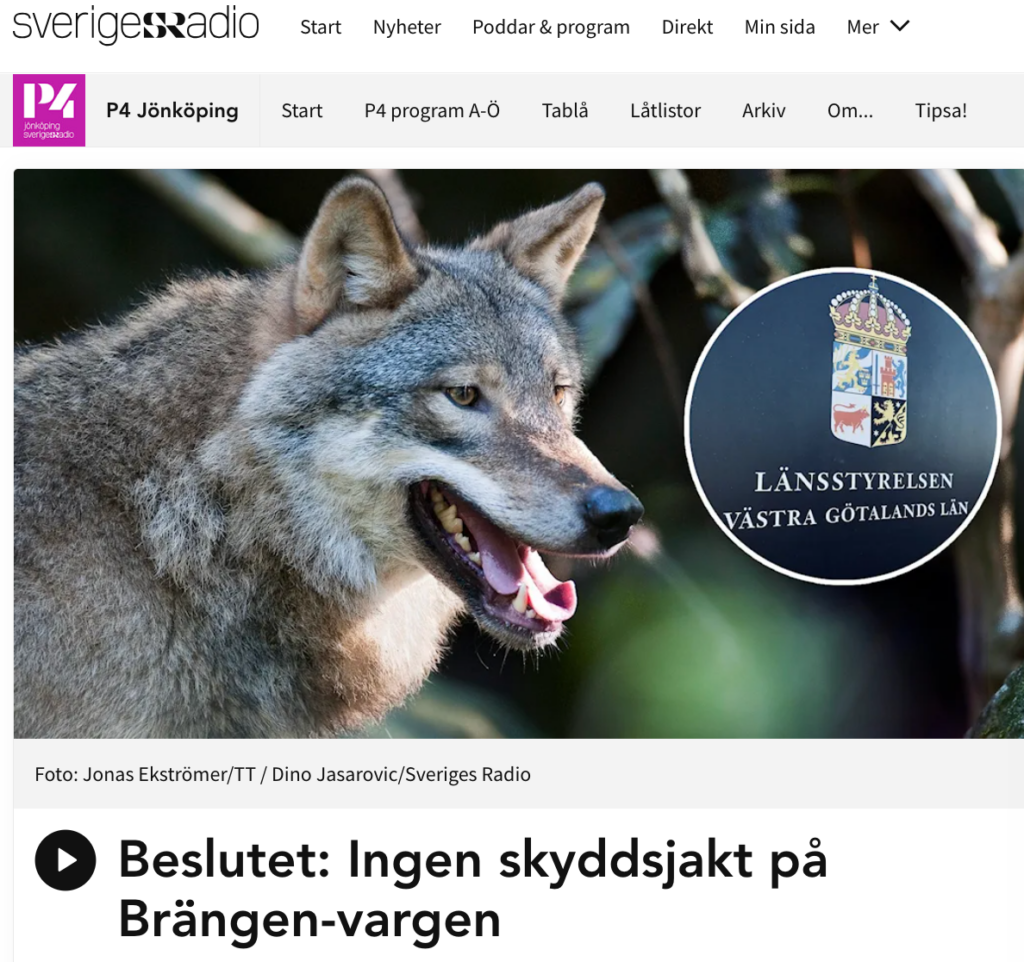Select Start in P4 channel menu
This screenshot has width=1024, height=962.
(302, 110)
